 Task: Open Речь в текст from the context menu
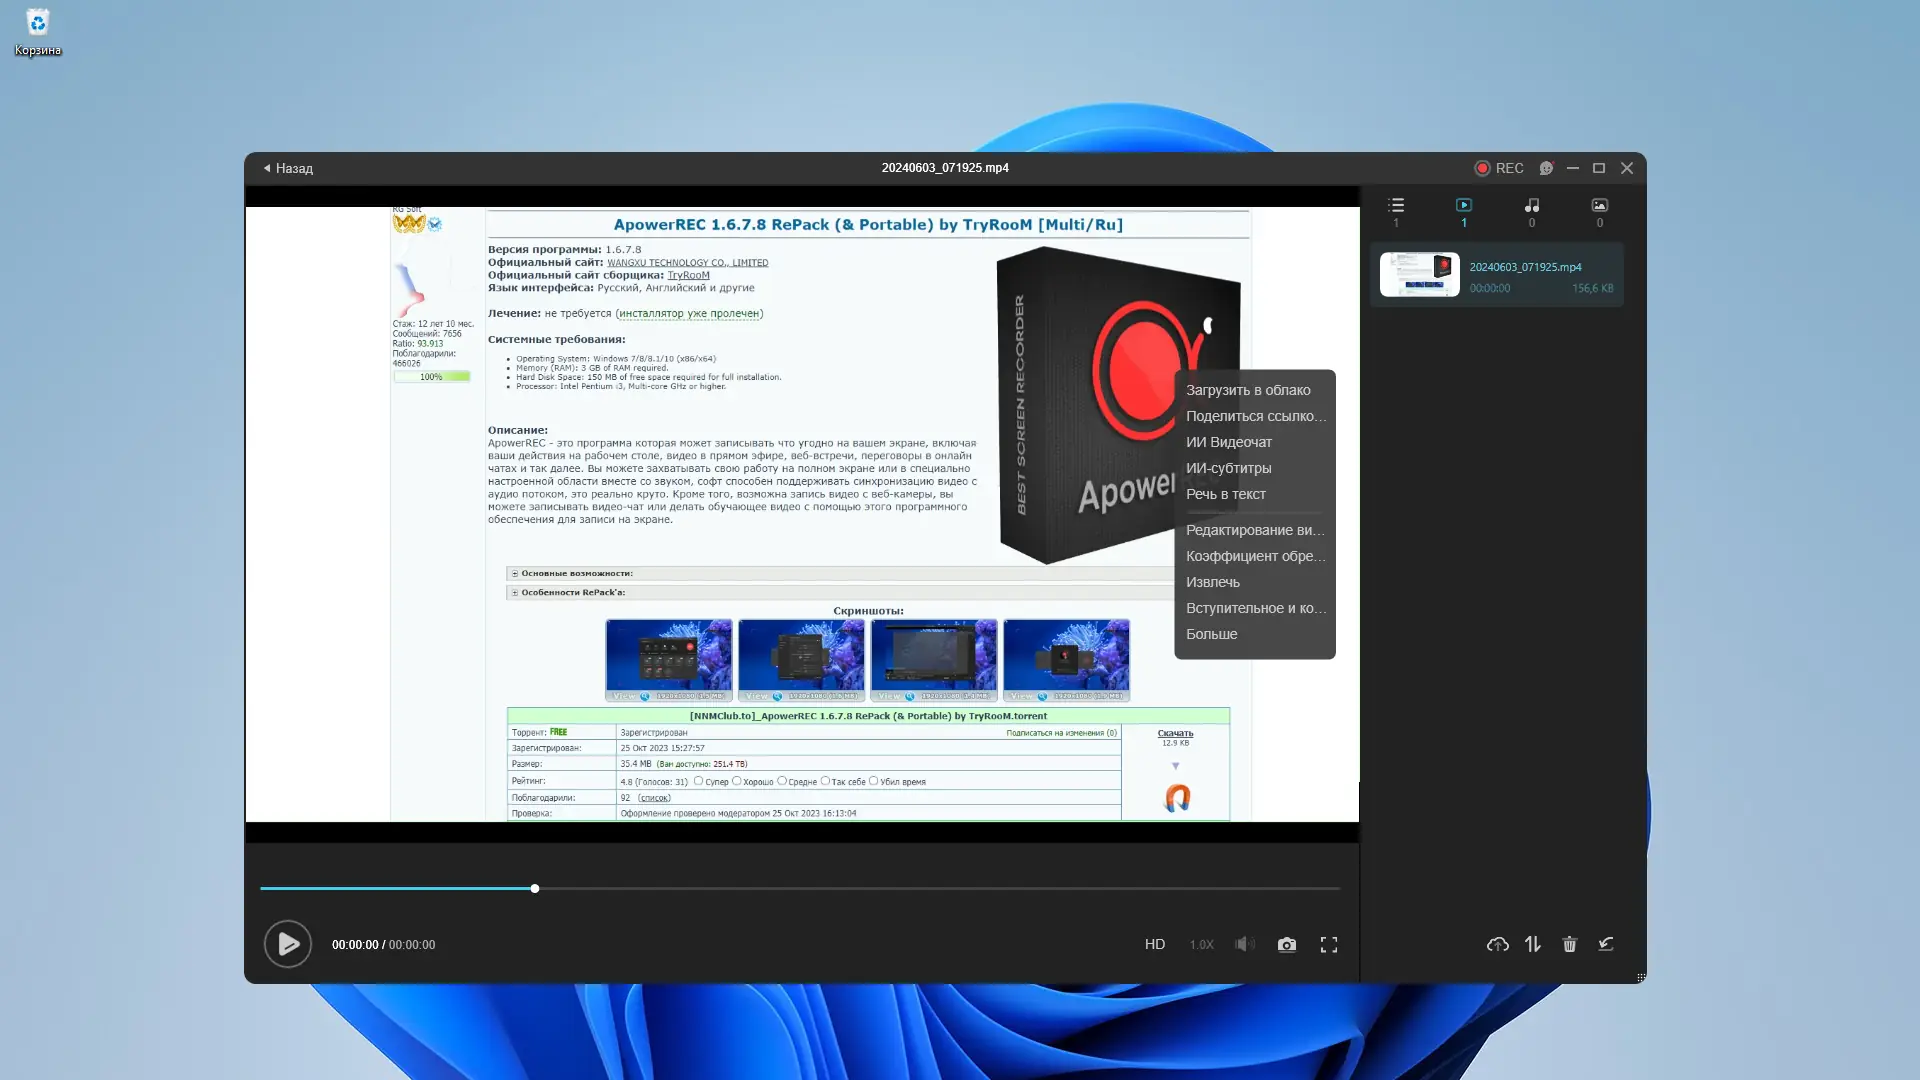1225,494
